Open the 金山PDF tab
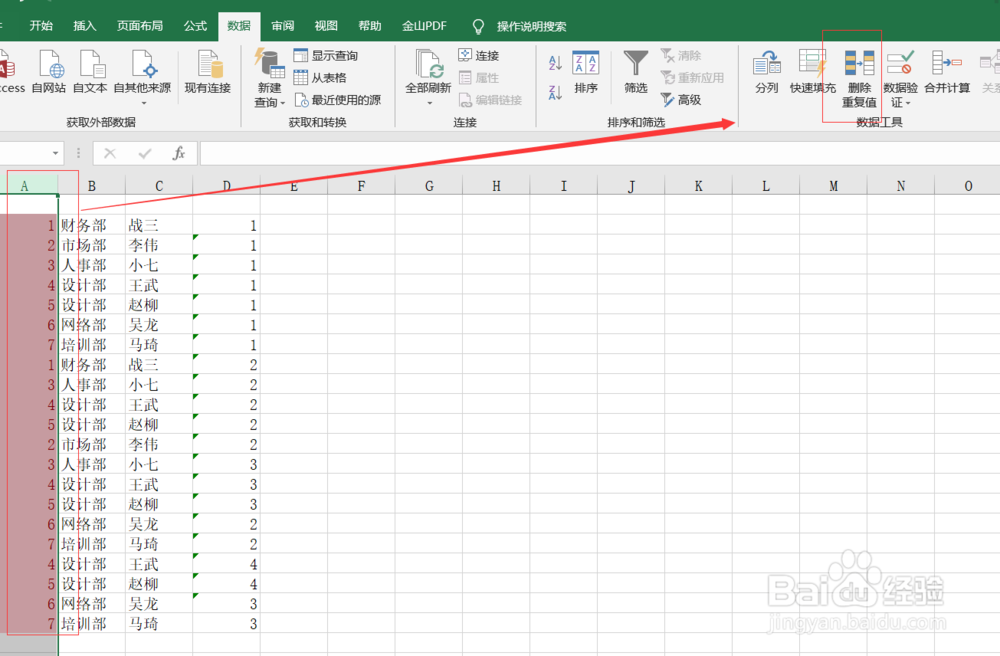The width and height of the screenshot is (1000, 656). (x=424, y=26)
